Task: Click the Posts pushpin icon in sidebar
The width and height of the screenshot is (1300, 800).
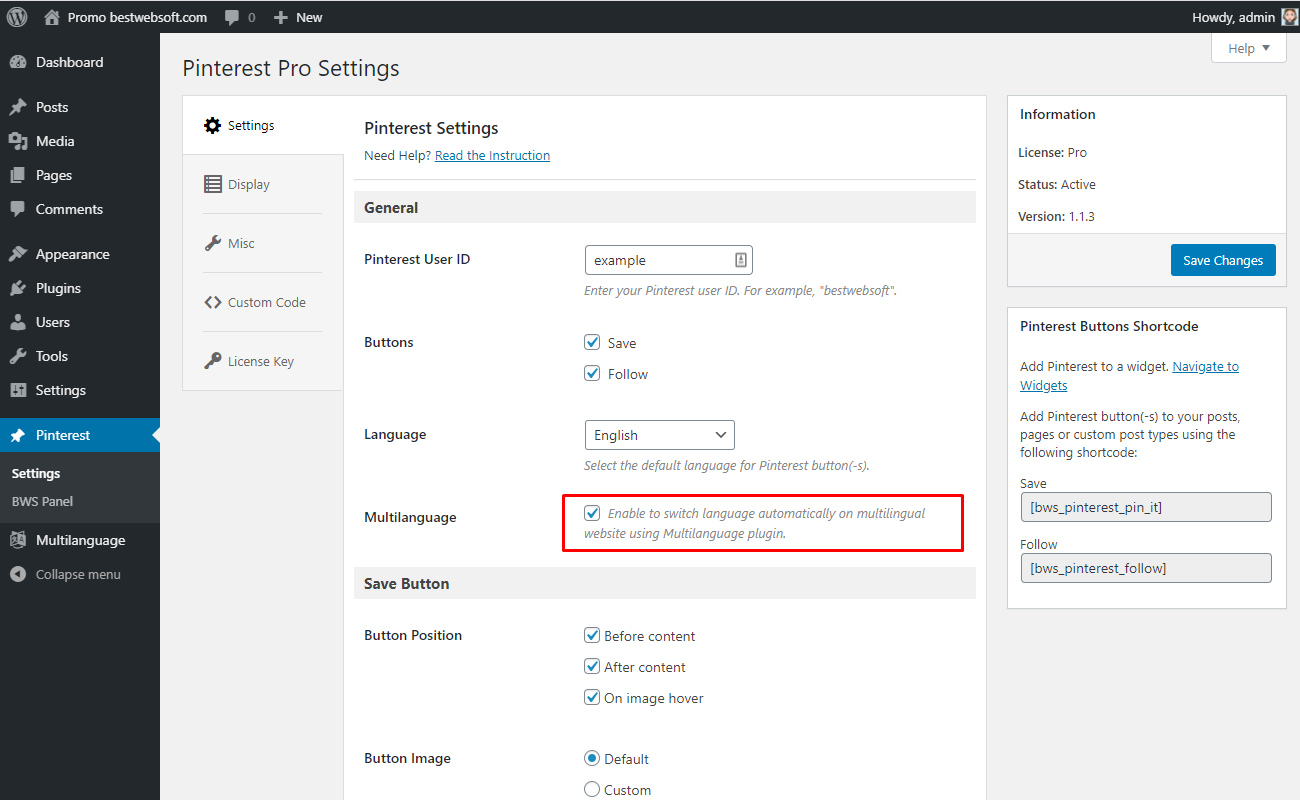Action: [x=18, y=107]
